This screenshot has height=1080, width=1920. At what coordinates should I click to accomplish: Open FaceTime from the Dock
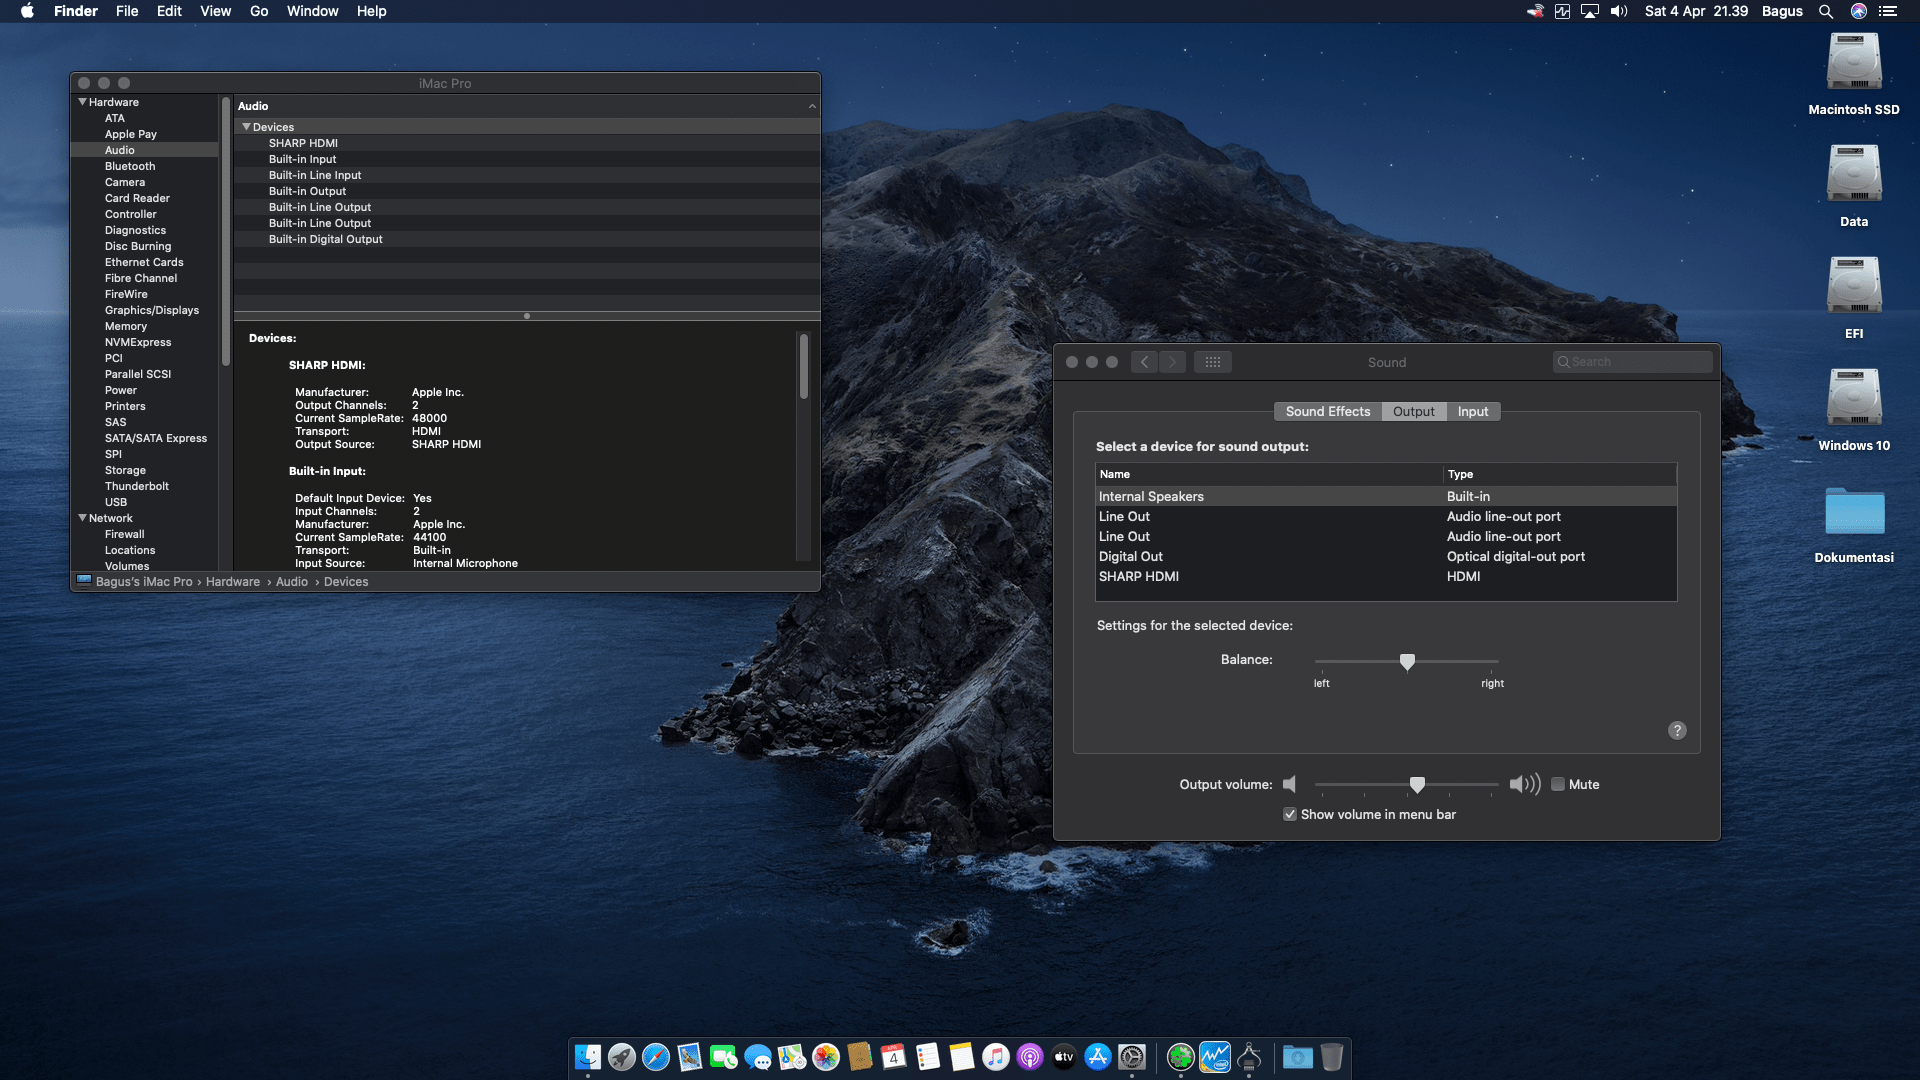724,1057
